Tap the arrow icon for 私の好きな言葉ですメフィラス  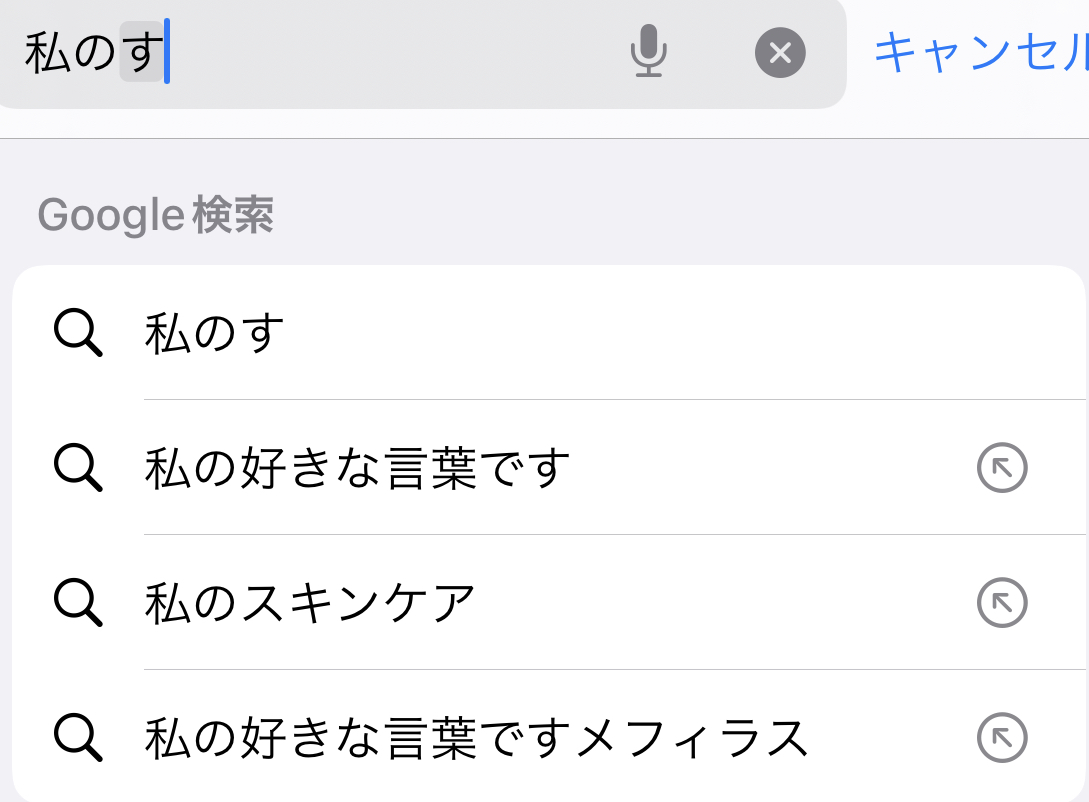coord(1001,738)
